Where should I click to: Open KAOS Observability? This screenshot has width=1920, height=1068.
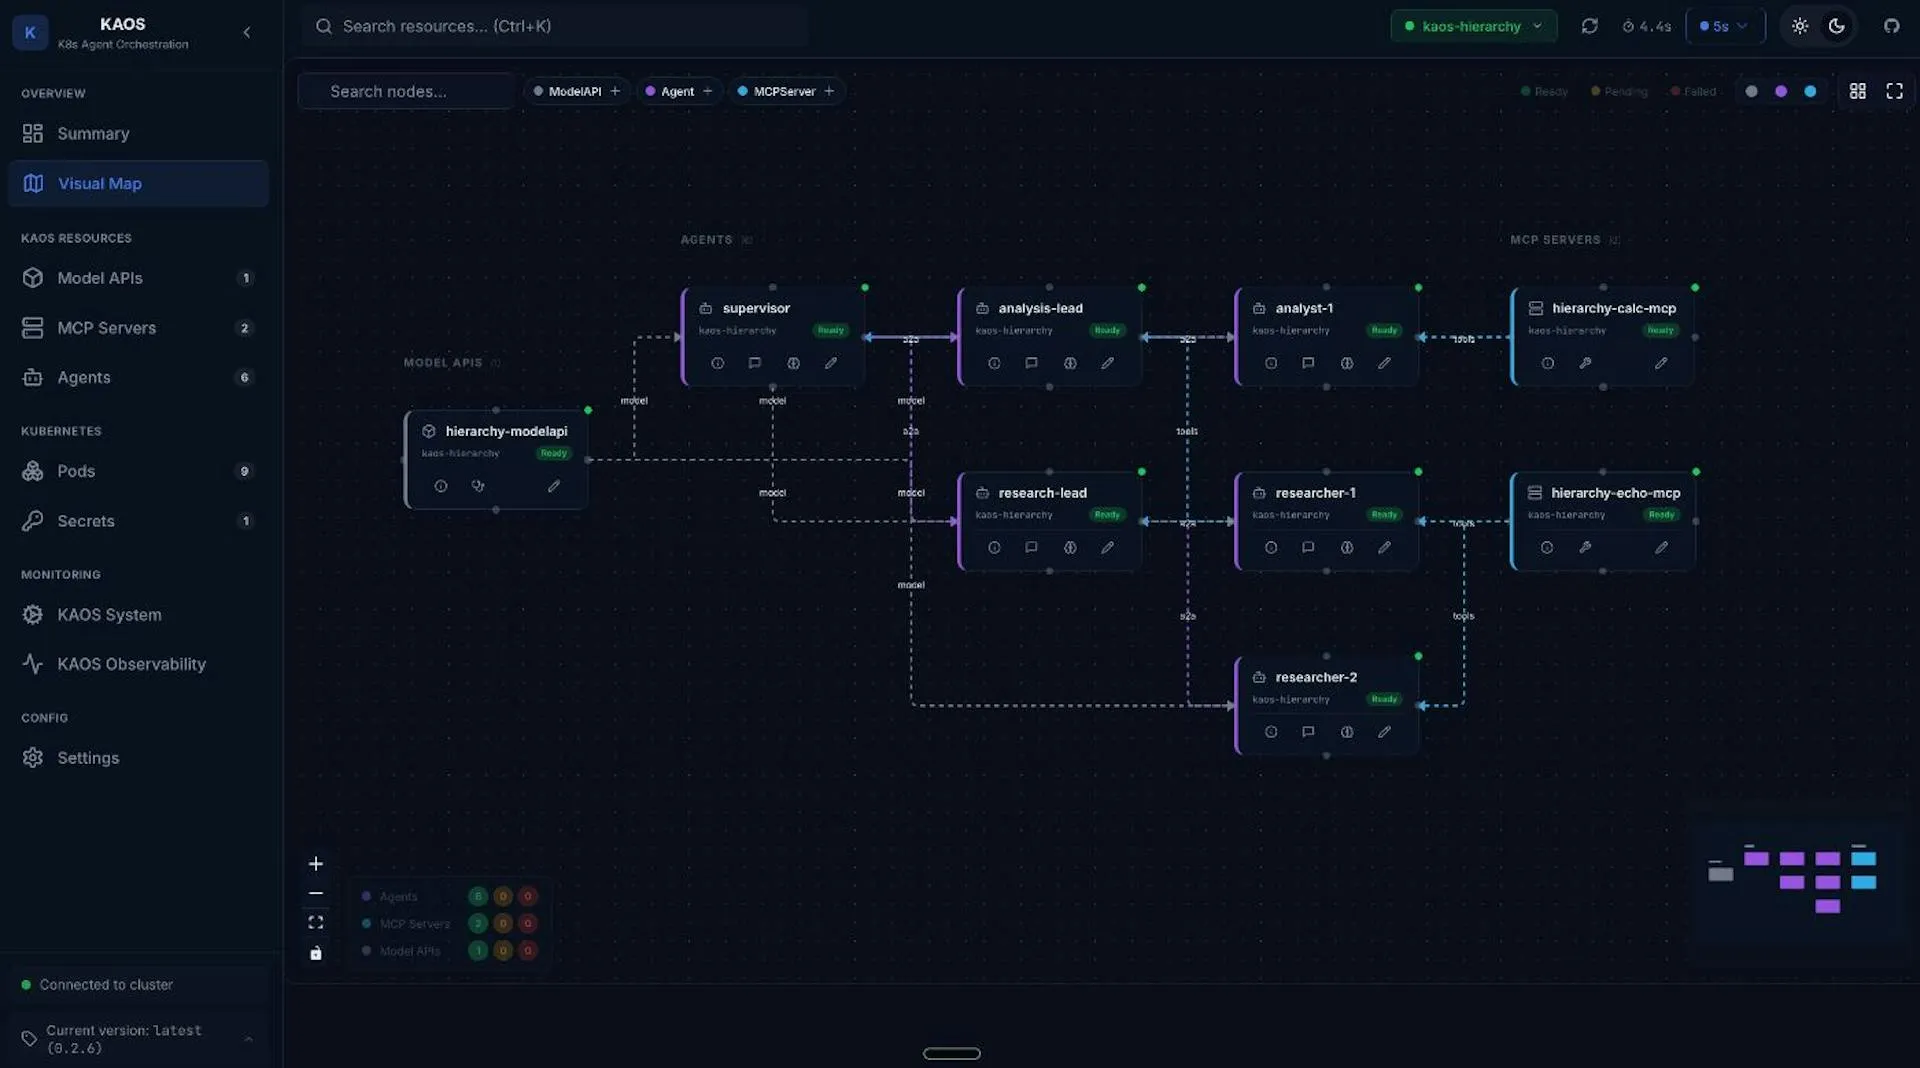point(138,664)
